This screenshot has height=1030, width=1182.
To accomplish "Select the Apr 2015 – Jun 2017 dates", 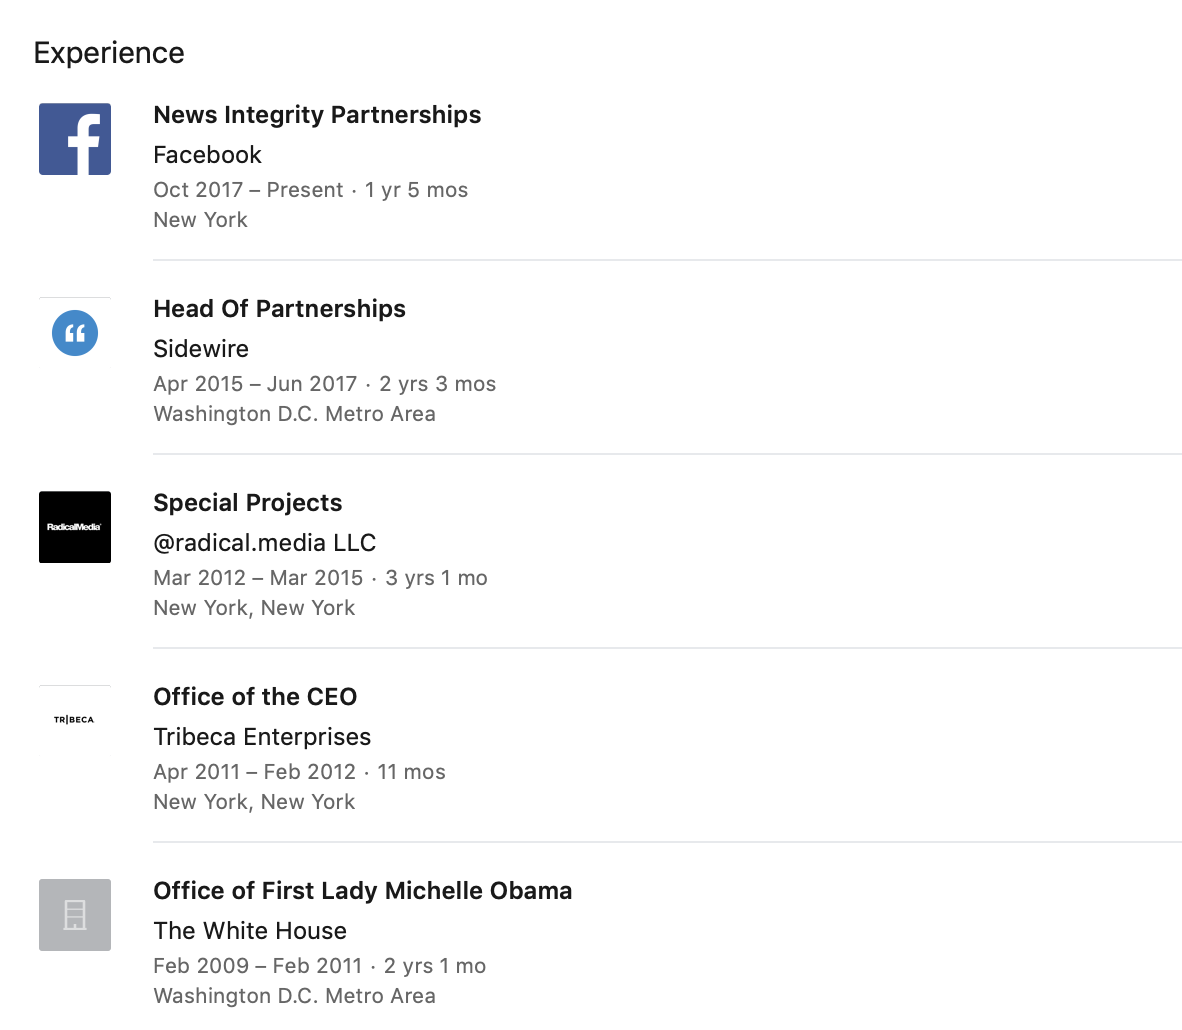I will pyautogui.click(x=256, y=384).
